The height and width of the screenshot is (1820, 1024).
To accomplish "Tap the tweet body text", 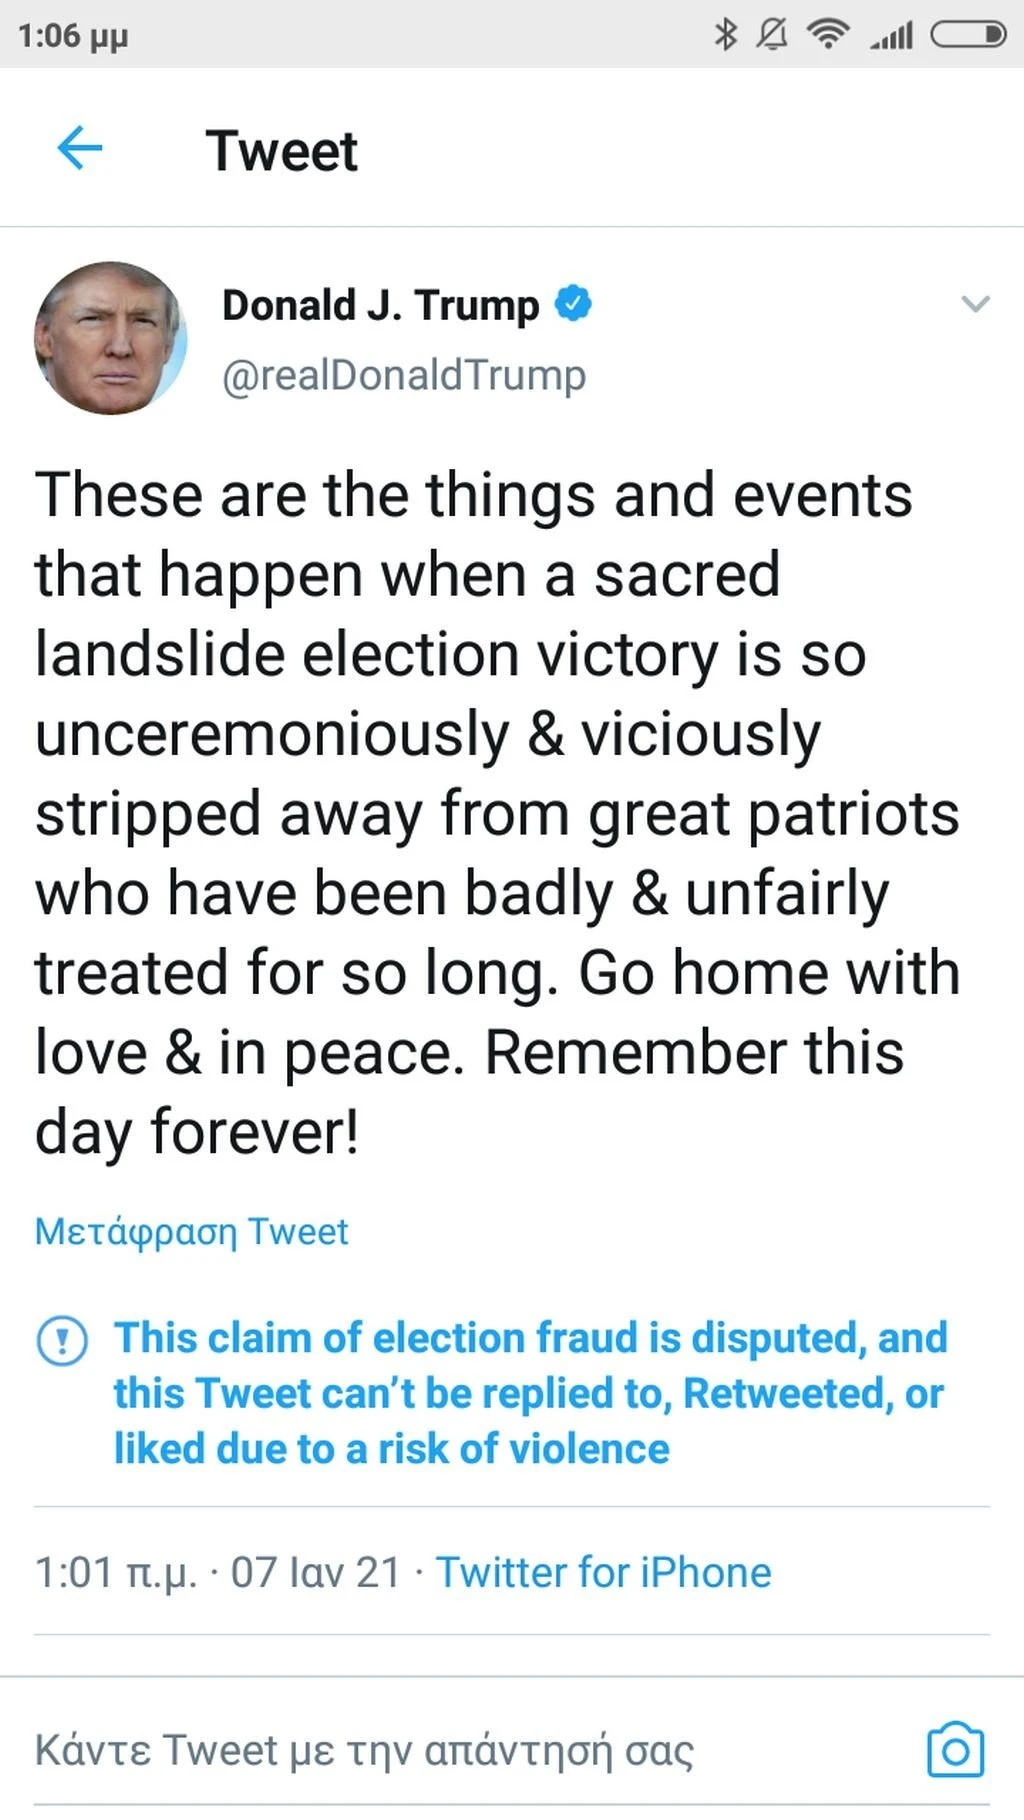I will [497, 813].
